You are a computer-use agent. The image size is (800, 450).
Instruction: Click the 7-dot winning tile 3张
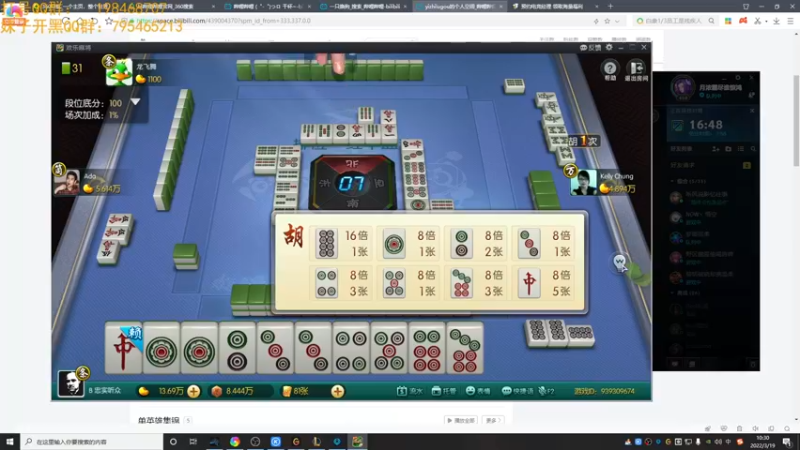pyautogui.click(x=461, y=283)
